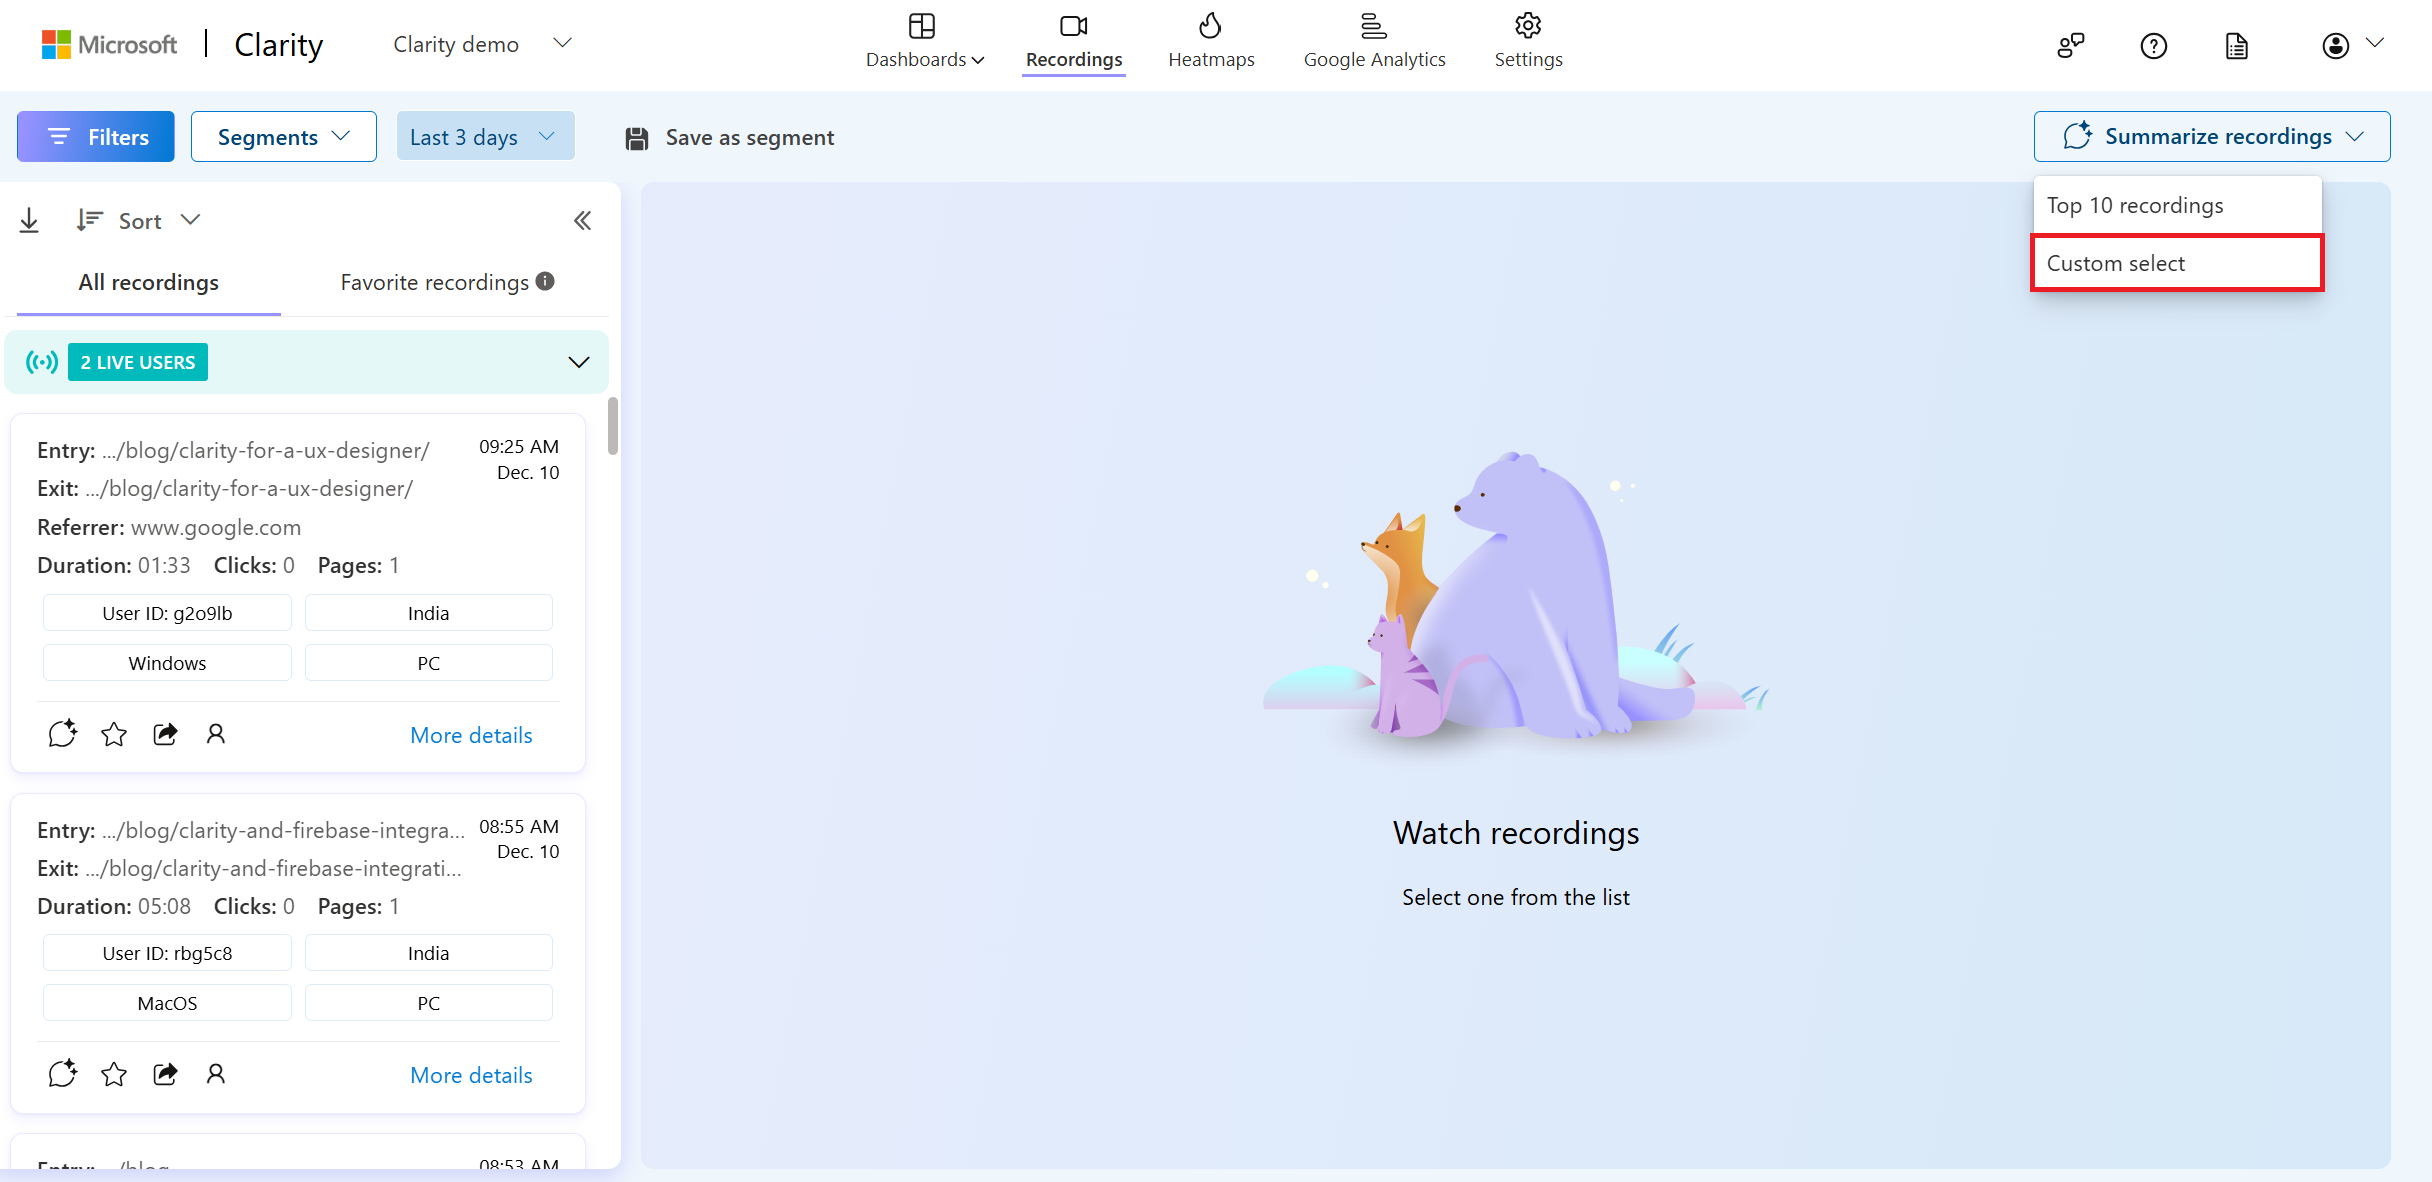The width and height of the screenshot is (2432, 1182).
Task: Share the 09:25 AM recording
Action: (165, 734)
